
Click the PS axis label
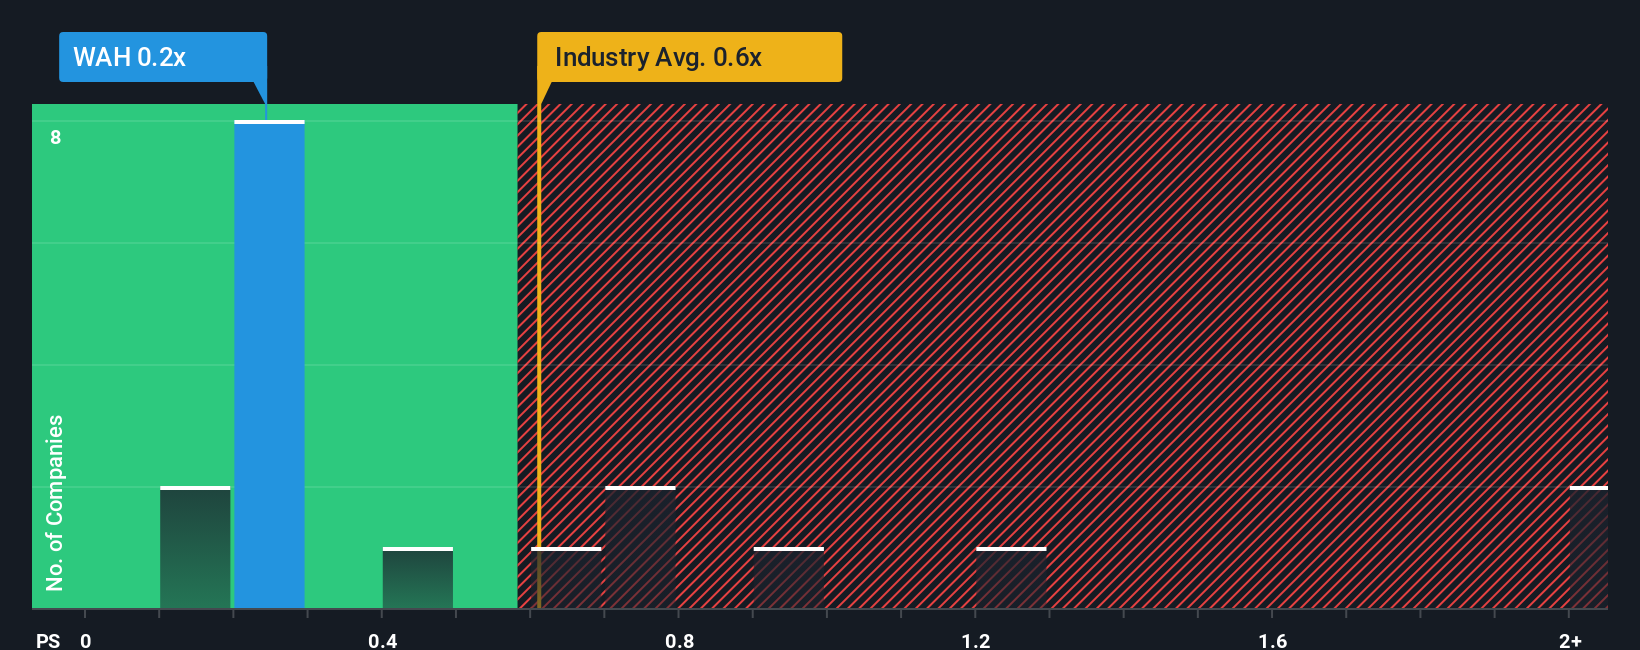click(48, 640)
